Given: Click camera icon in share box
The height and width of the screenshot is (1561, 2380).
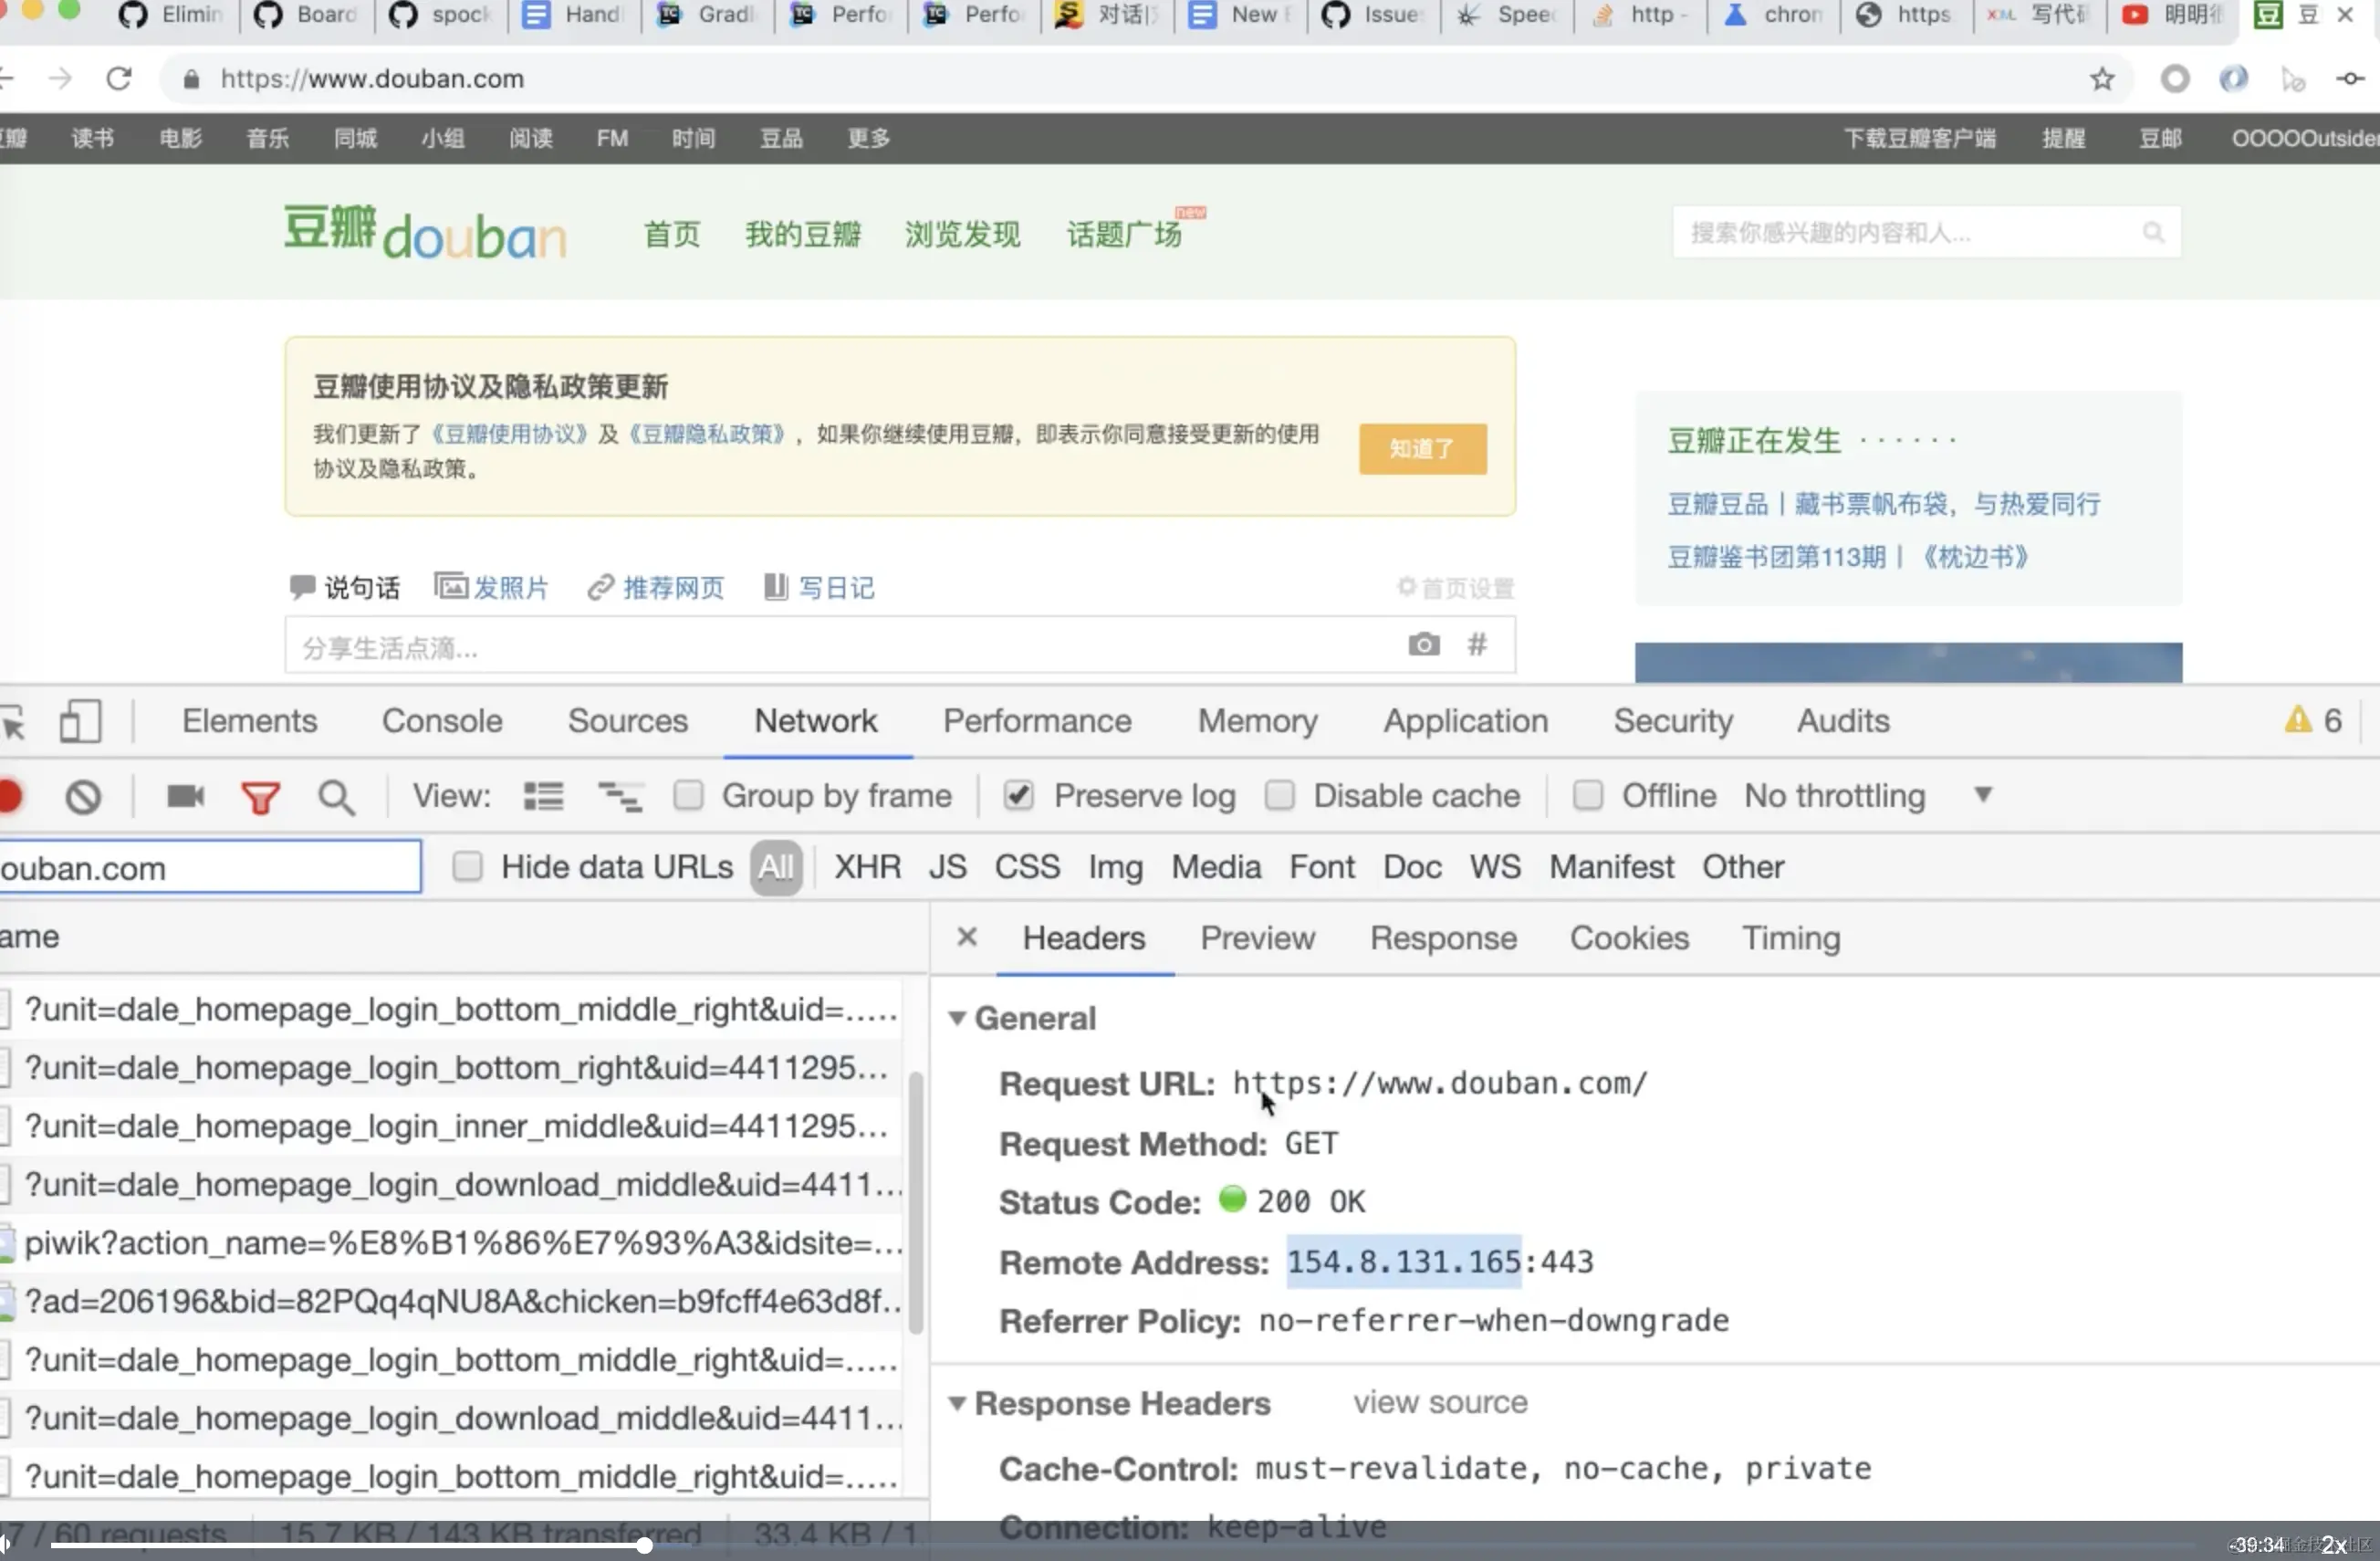Looking at the screenshot, I should click(x=1423, y=645).
